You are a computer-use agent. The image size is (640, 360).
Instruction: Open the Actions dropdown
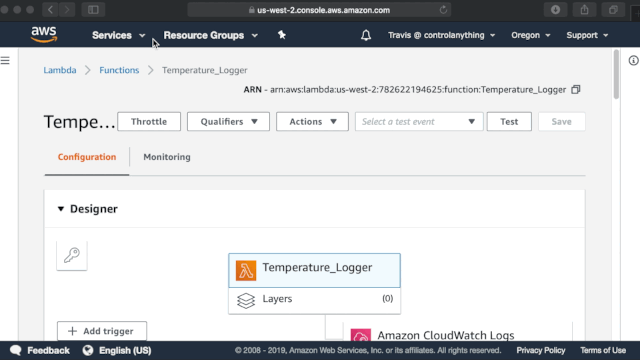312,122
